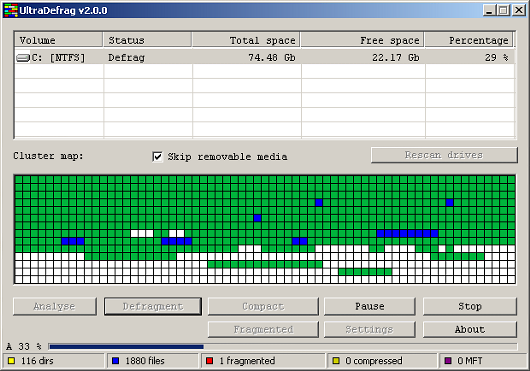The width and height of the screenshot is (530, 371).
Task: Click the A 33 % progress label
Action: point(24,347)
